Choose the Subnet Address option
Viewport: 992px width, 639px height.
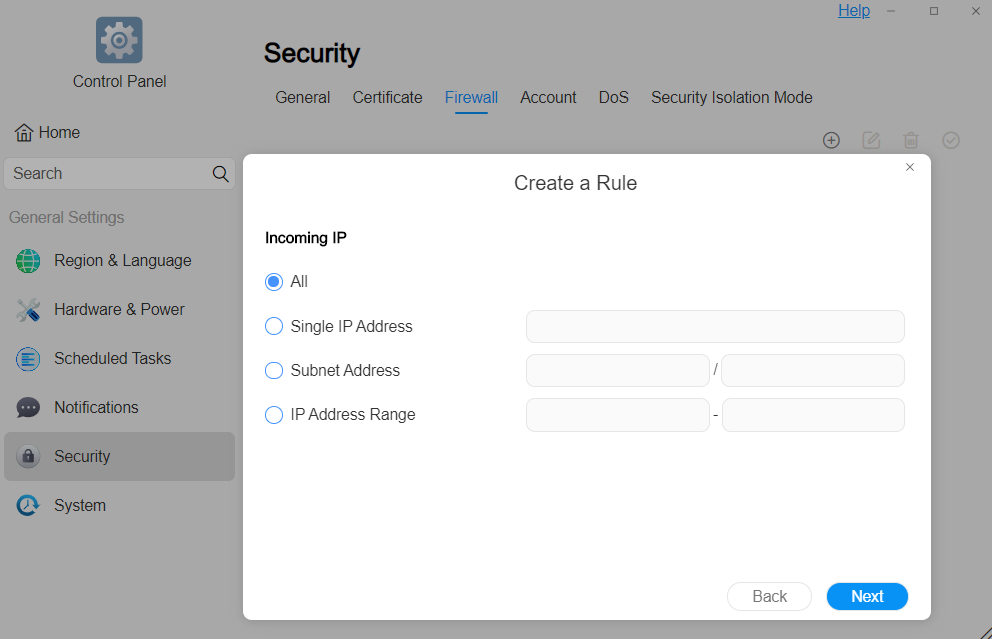click(x=274, y=370)
